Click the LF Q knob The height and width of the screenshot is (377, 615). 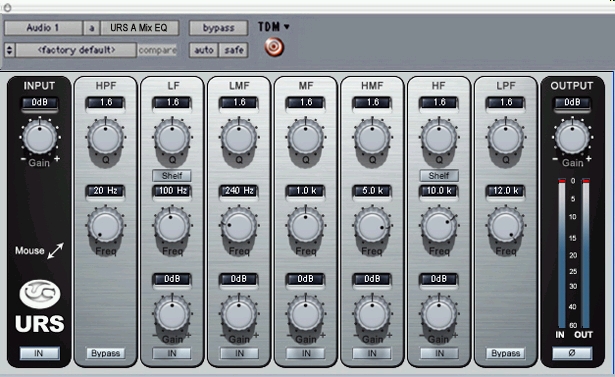click(172, 138)
